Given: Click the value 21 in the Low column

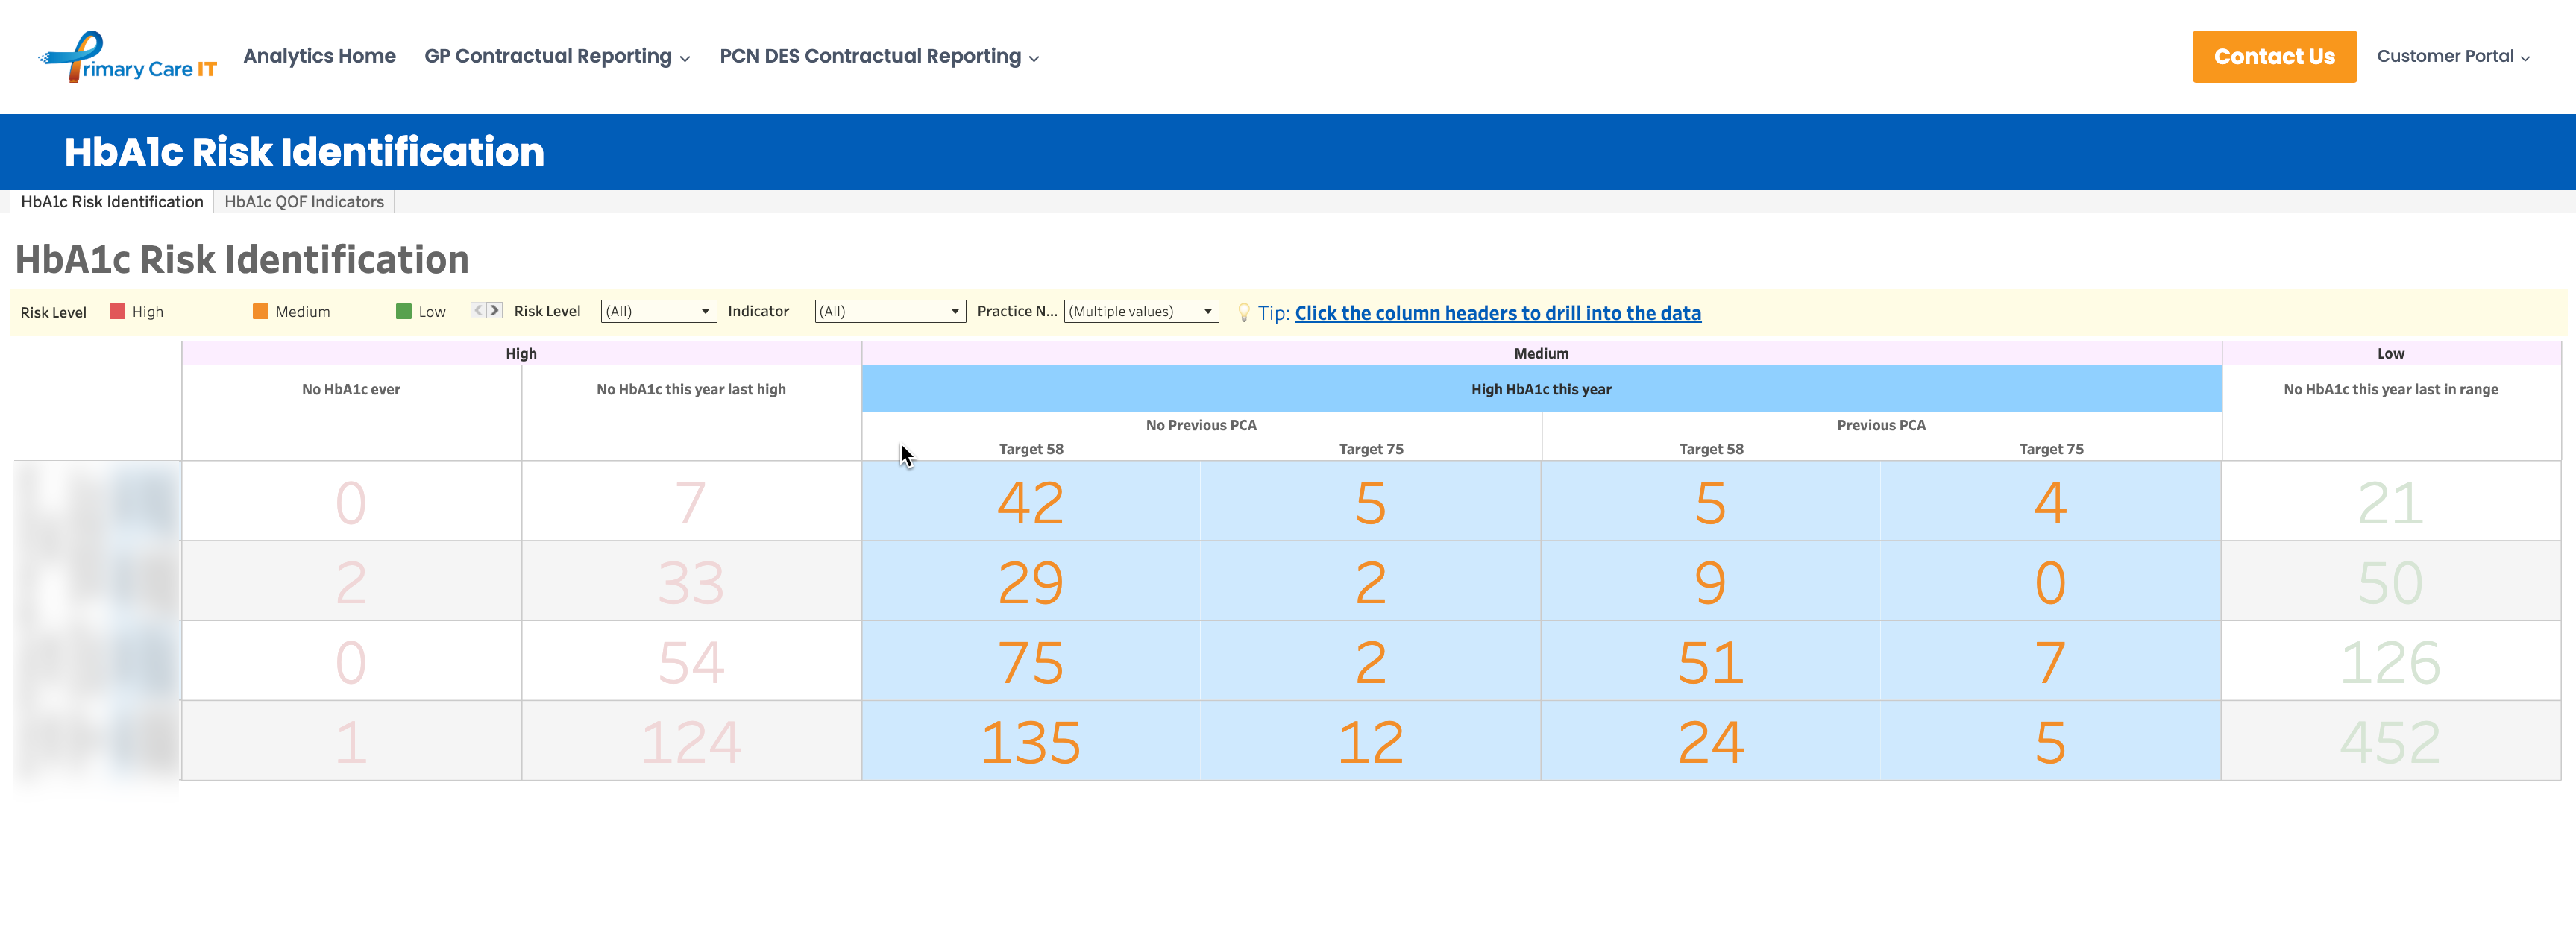Looking at the screenshot, I should (x=2390, y=503).
